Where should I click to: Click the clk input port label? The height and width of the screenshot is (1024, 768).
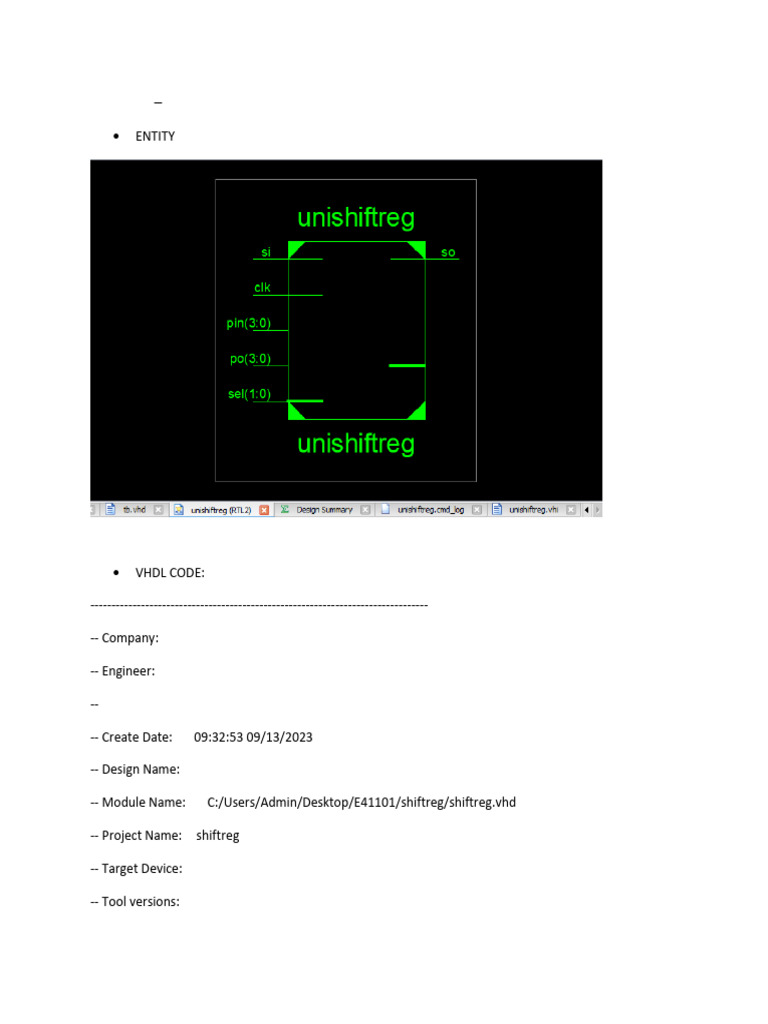point(262,287)
